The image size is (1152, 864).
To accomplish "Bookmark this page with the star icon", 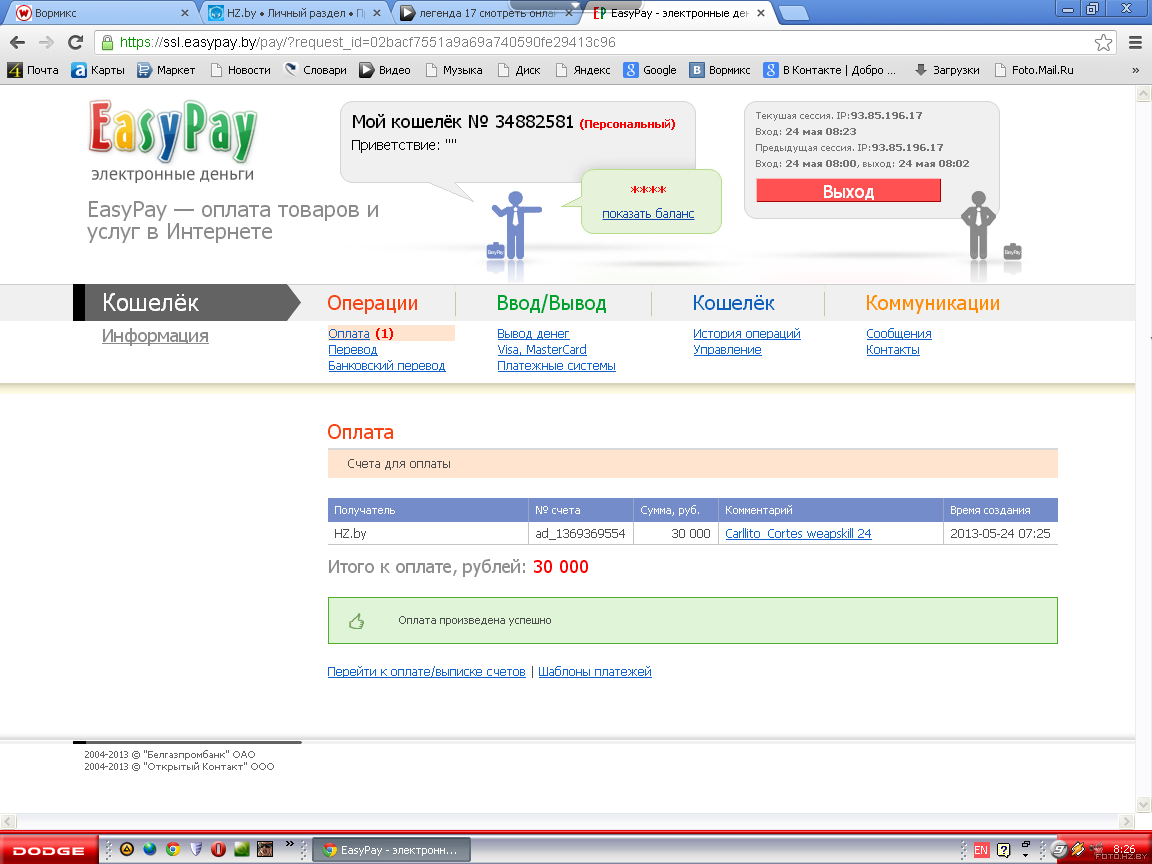I will click(1103, 43).
